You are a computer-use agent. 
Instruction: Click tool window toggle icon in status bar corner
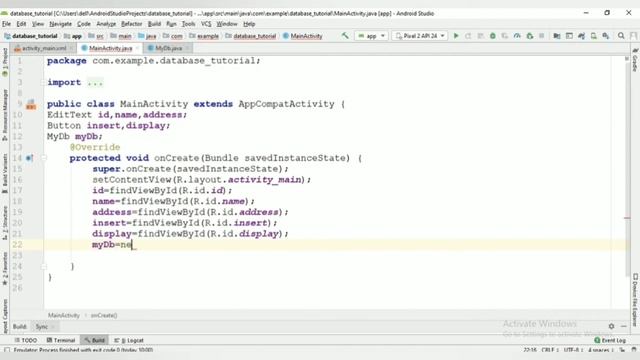click(x=7, y=350)
